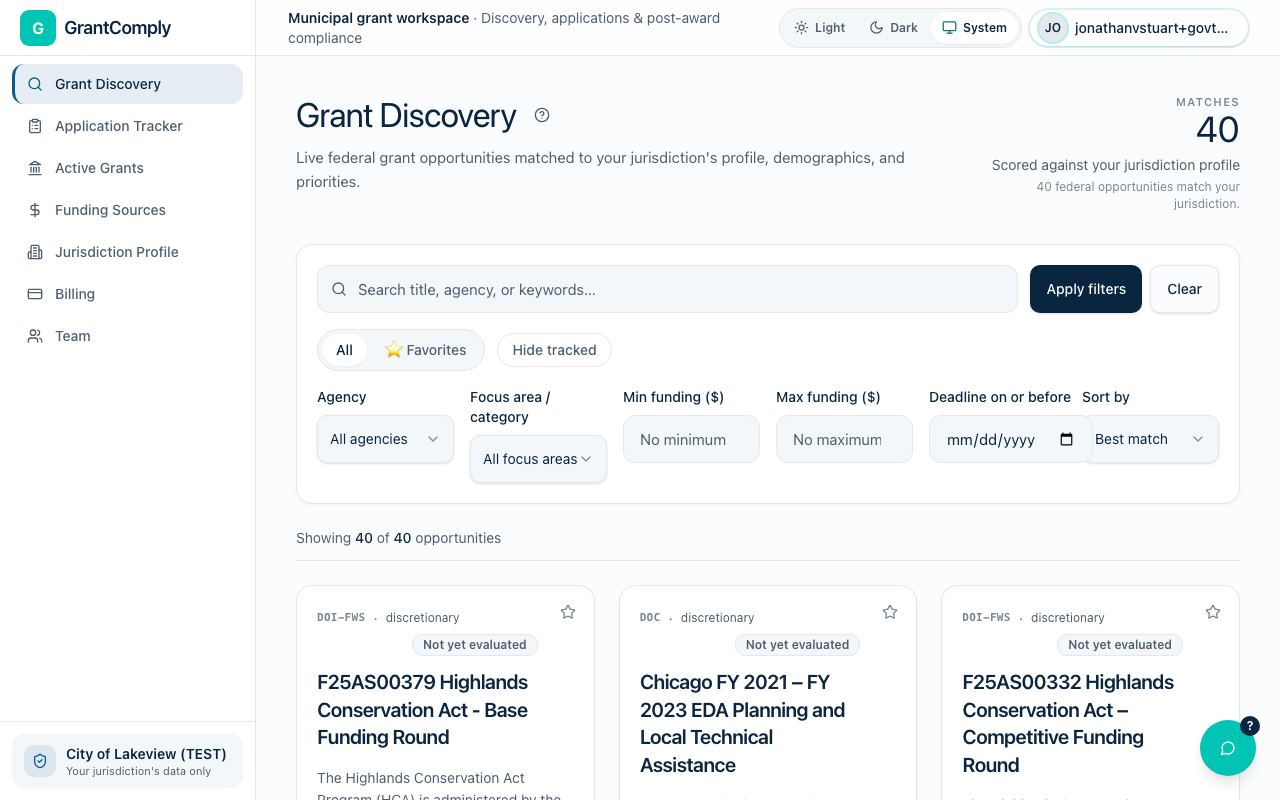Click the Funding Sources dollar icon
The width and height of the screenshot is (1280, 800).
pyautogui.click(x=35, y=210)
